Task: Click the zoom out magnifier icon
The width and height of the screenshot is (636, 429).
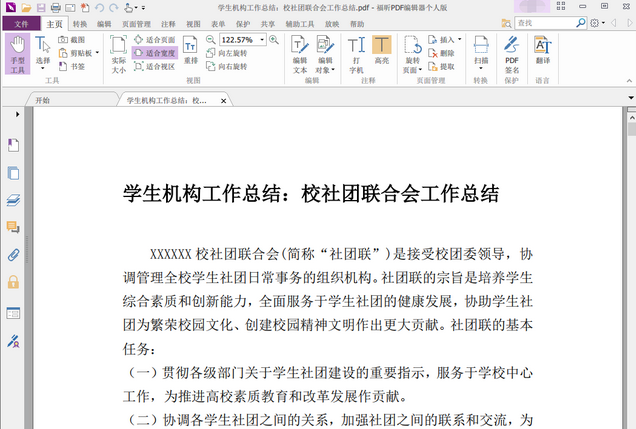Action: click(211, 39)
